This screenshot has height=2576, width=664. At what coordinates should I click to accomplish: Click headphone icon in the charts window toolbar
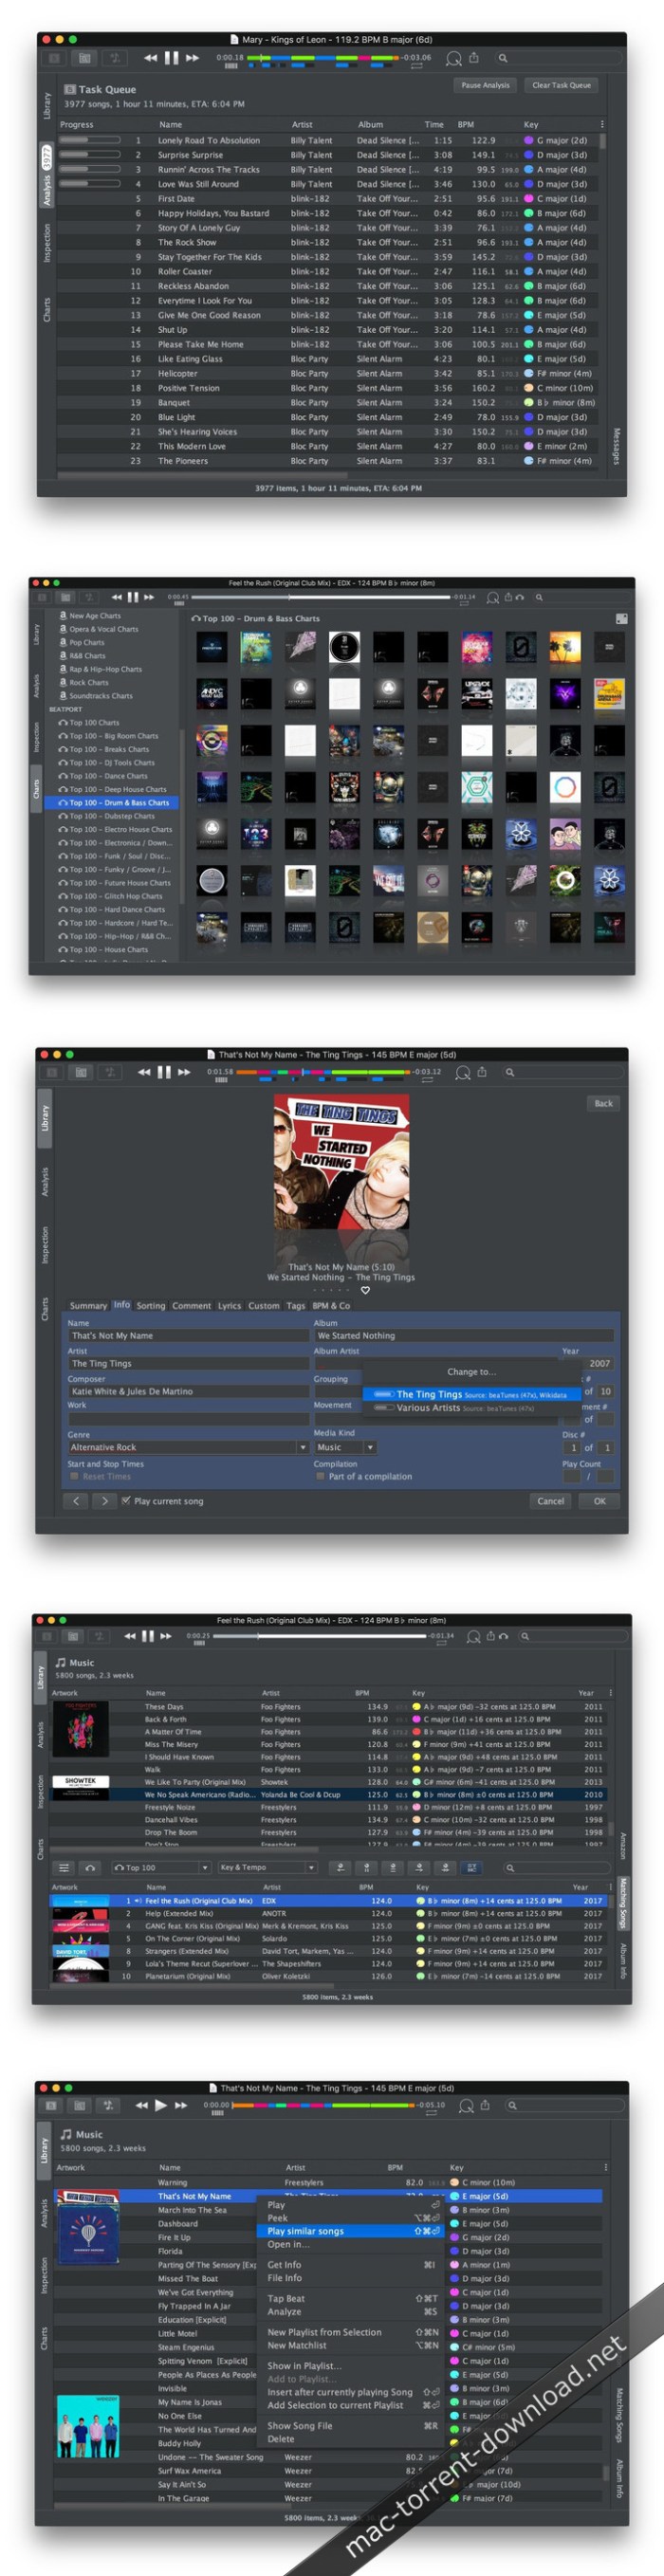(x=519, y=597)
